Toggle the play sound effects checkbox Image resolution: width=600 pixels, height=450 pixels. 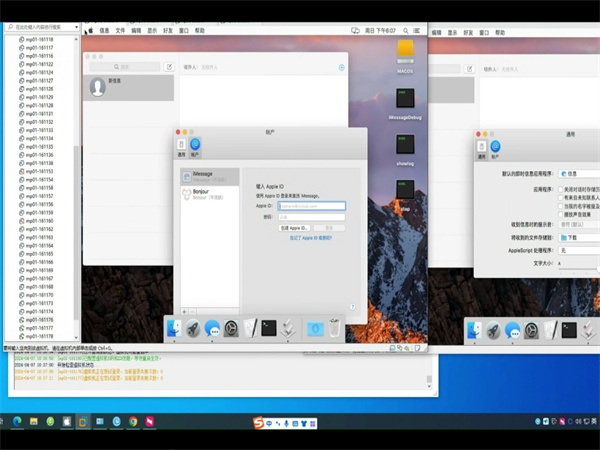(x=562, y=214)
